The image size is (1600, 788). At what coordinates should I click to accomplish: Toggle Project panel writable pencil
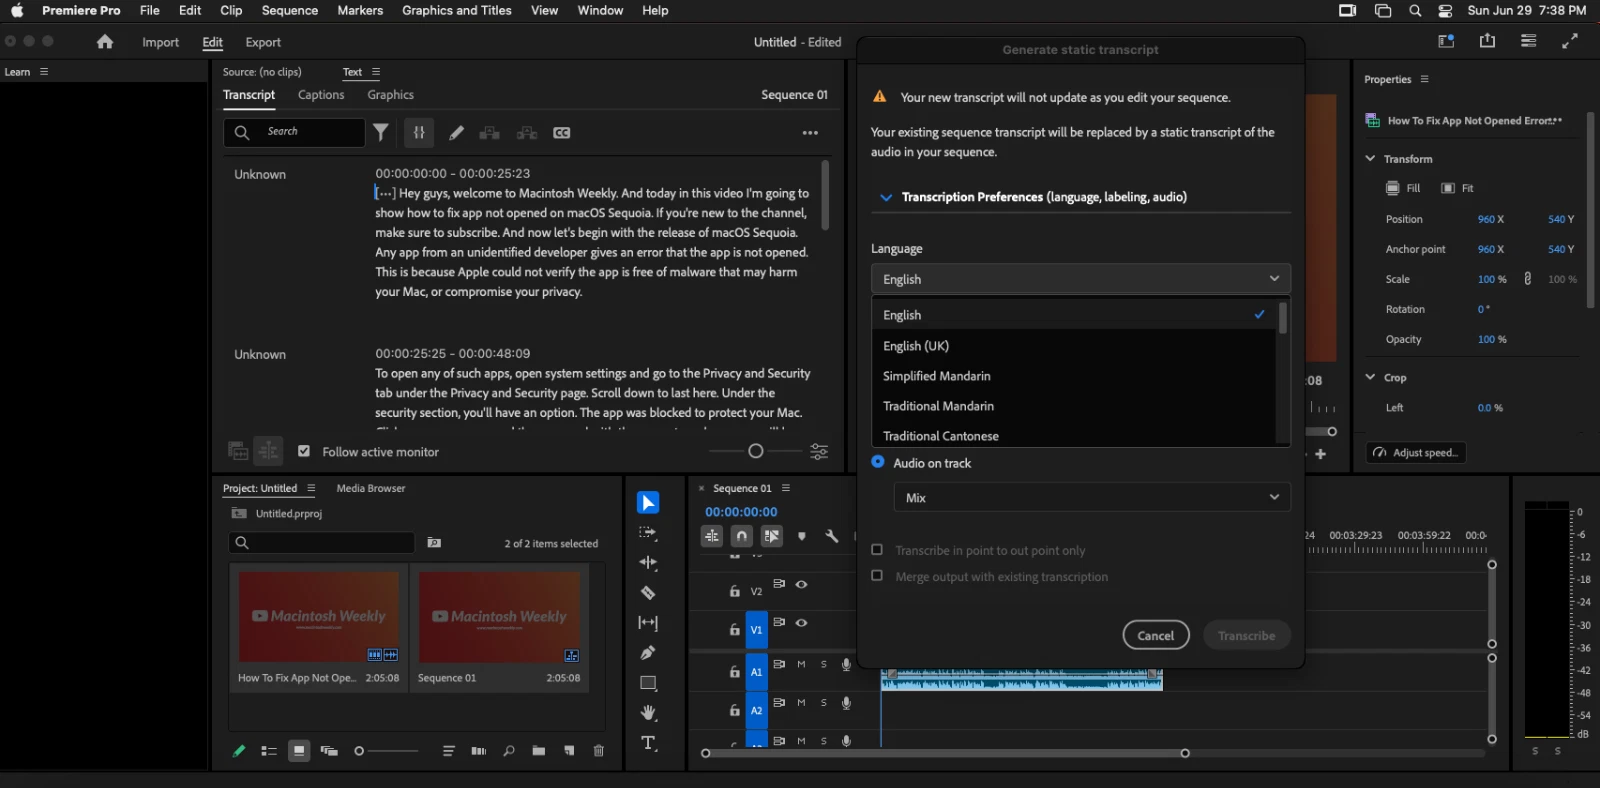(239, 751)
